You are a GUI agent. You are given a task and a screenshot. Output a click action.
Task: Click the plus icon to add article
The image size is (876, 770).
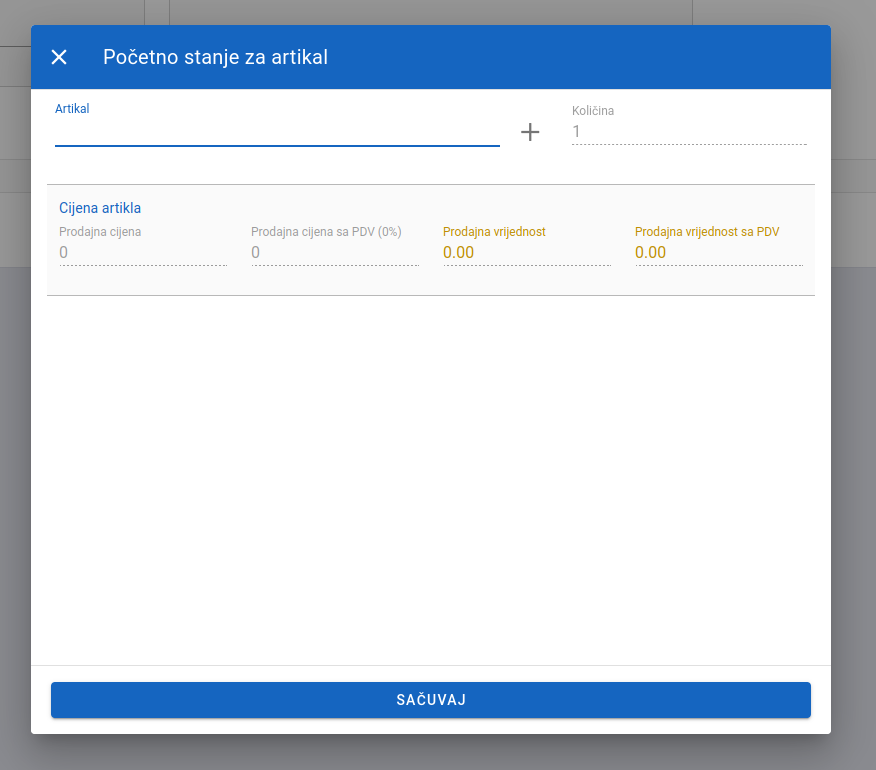530,132
